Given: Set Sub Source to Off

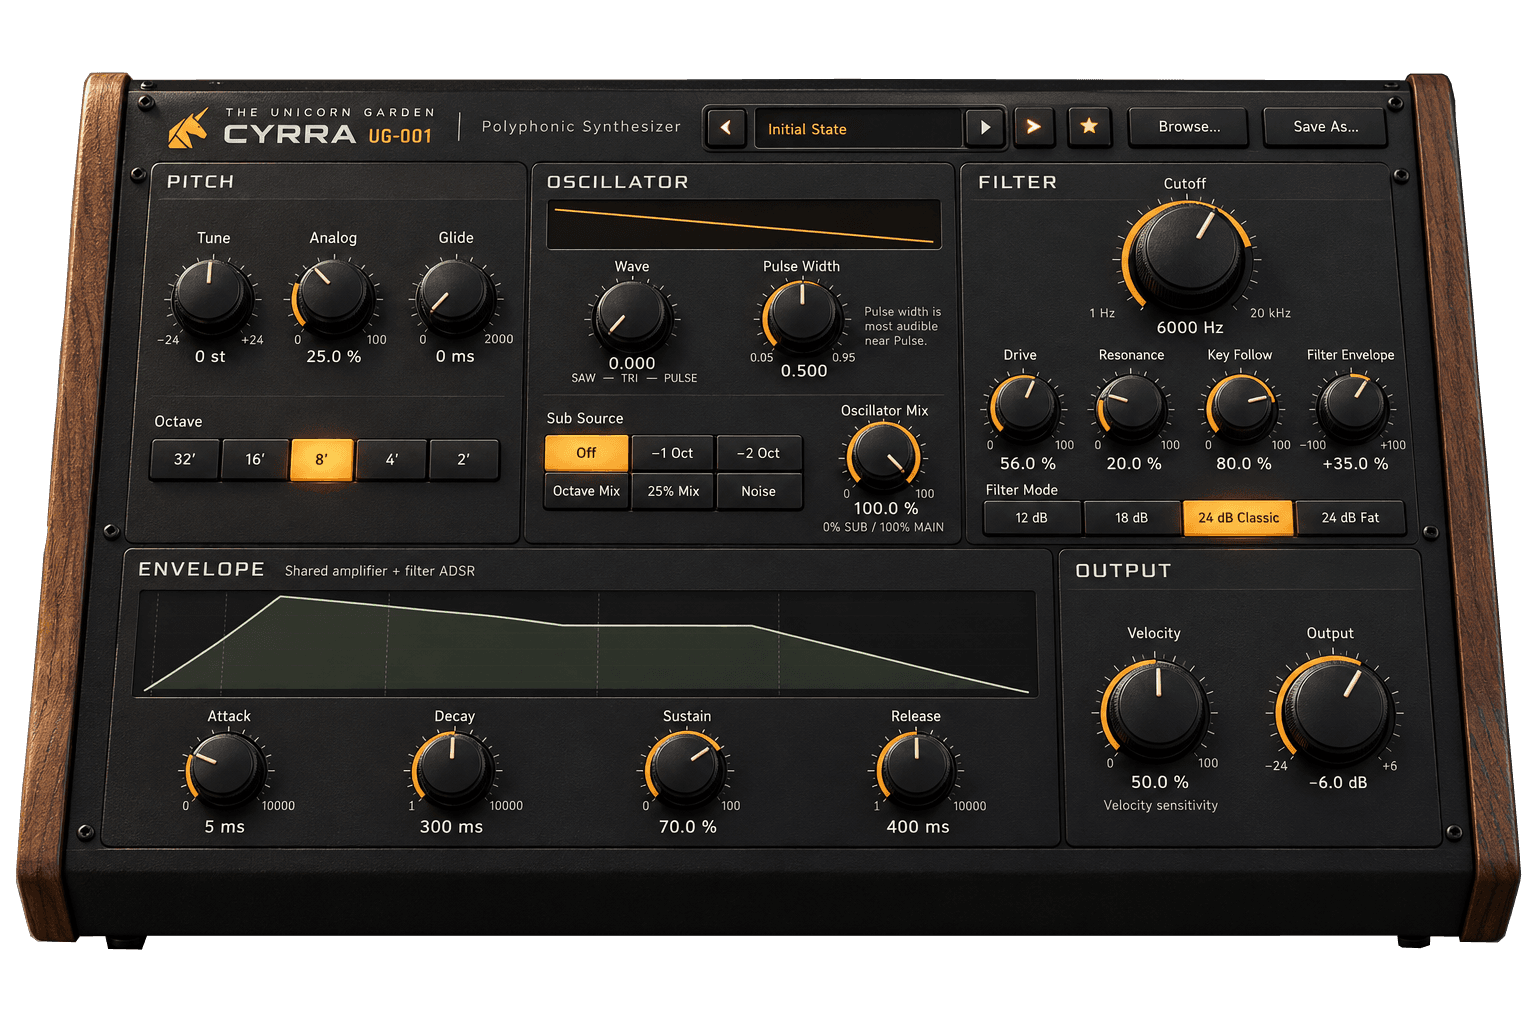Looking at the screenshot, I should pyautogui.click(x=586, y=453).
